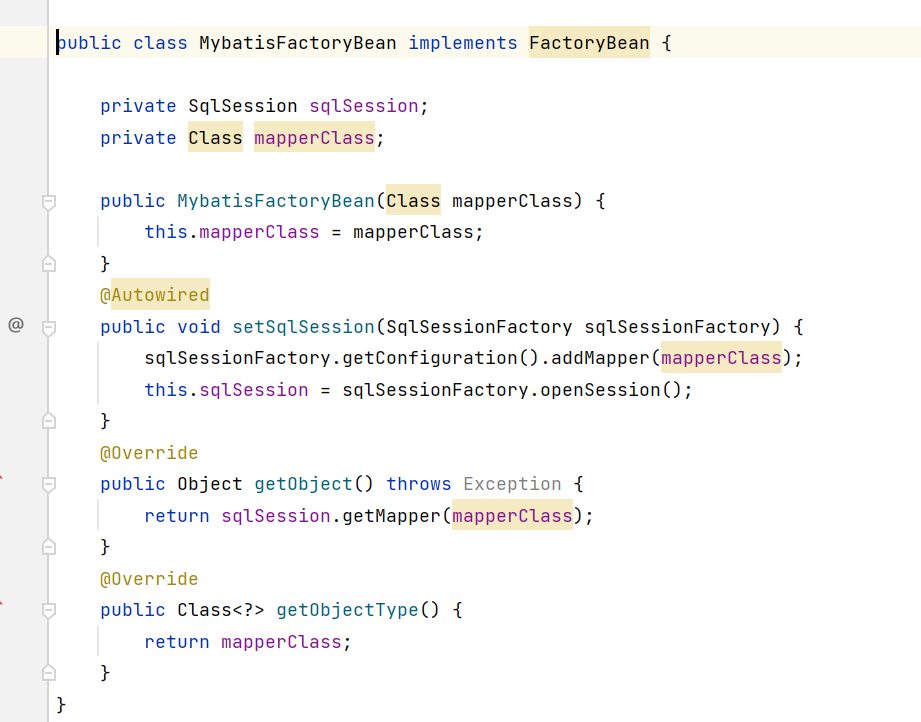Click the @Autowired annotation
The height and width of the screenshot is (722, 921).
click(x=154, y=295)
